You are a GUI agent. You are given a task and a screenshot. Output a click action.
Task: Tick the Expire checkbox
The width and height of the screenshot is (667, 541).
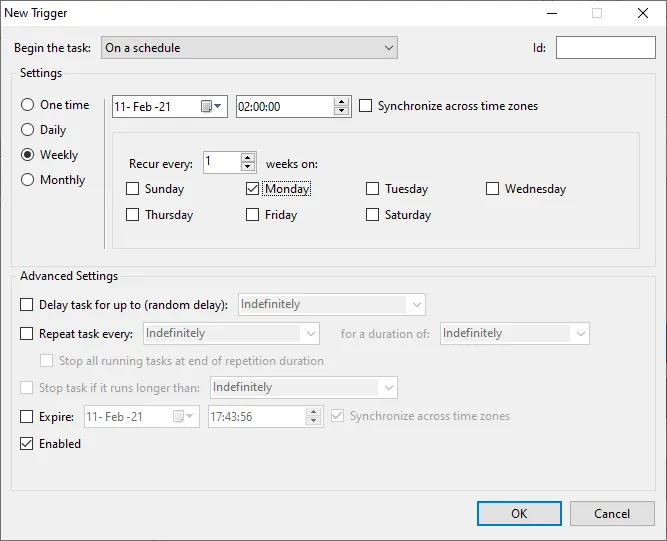point(27,416)
